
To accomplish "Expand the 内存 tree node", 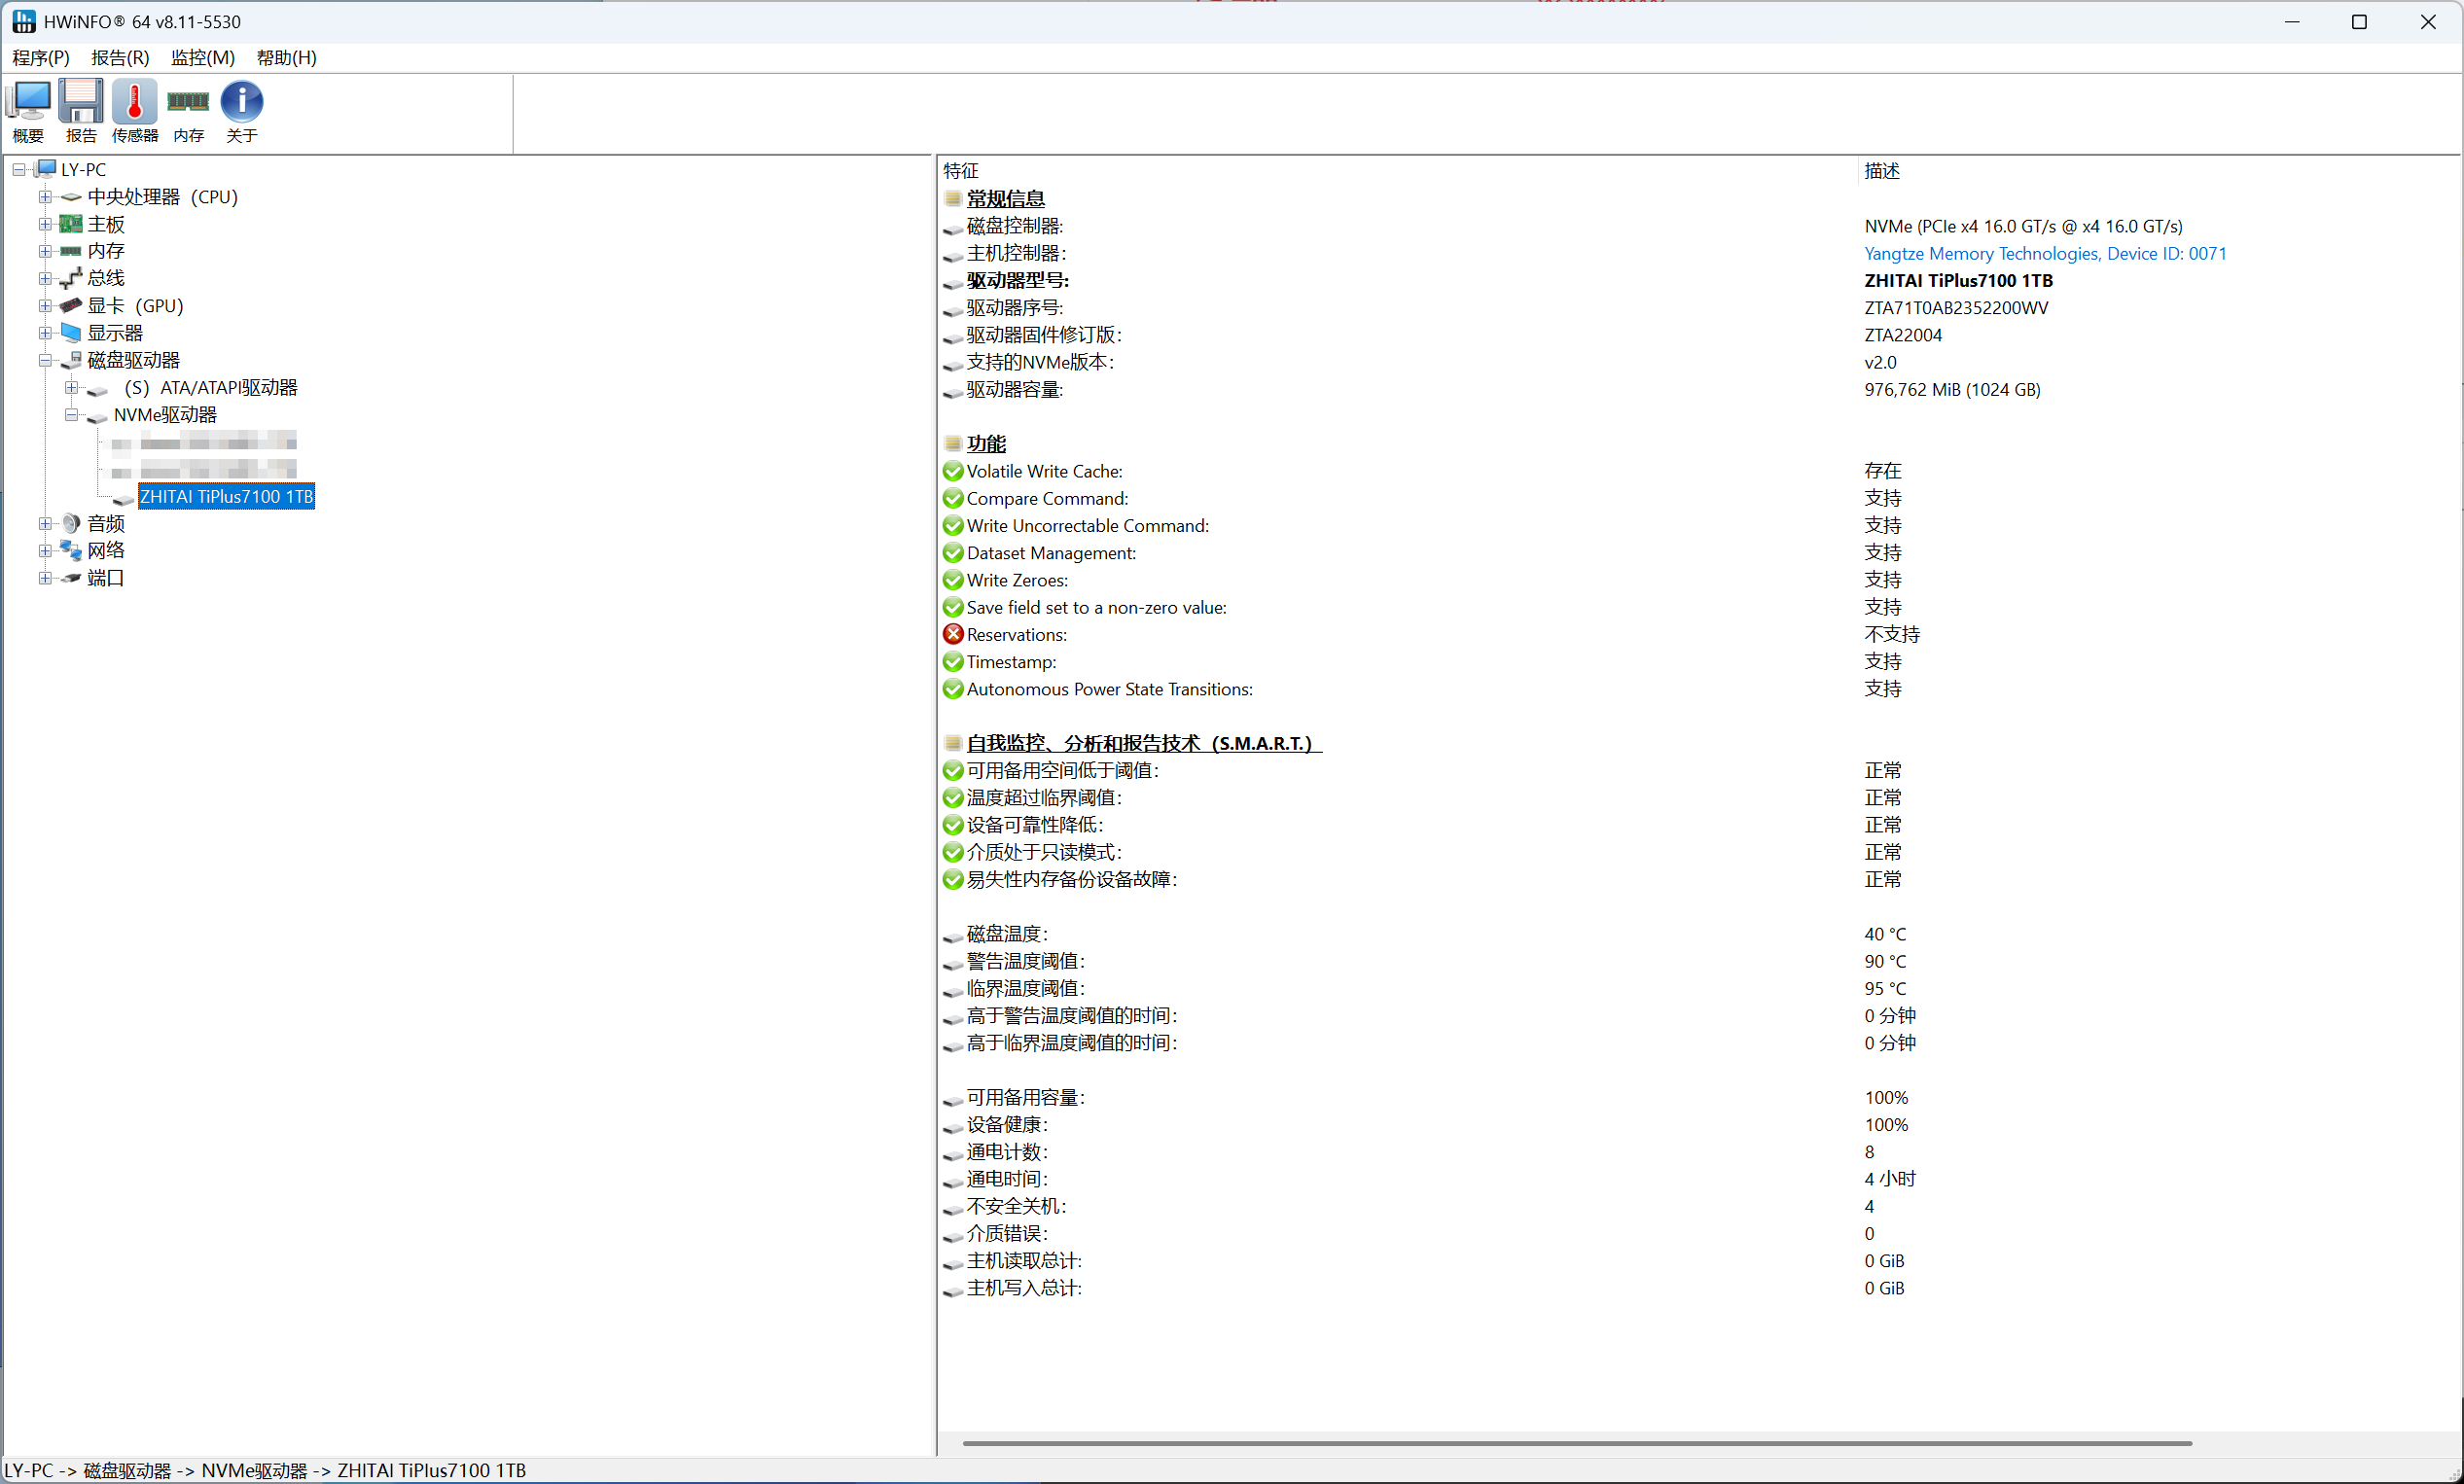I will [45, 251].
